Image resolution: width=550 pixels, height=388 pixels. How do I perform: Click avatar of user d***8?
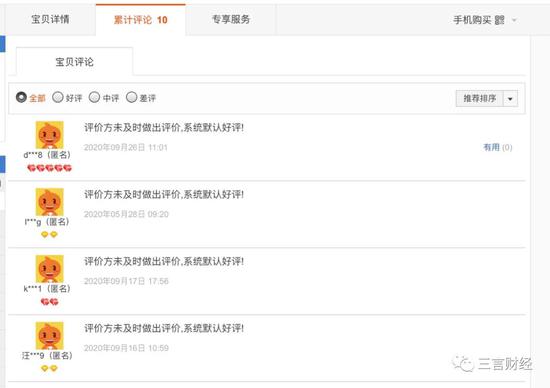pos(49,135)
